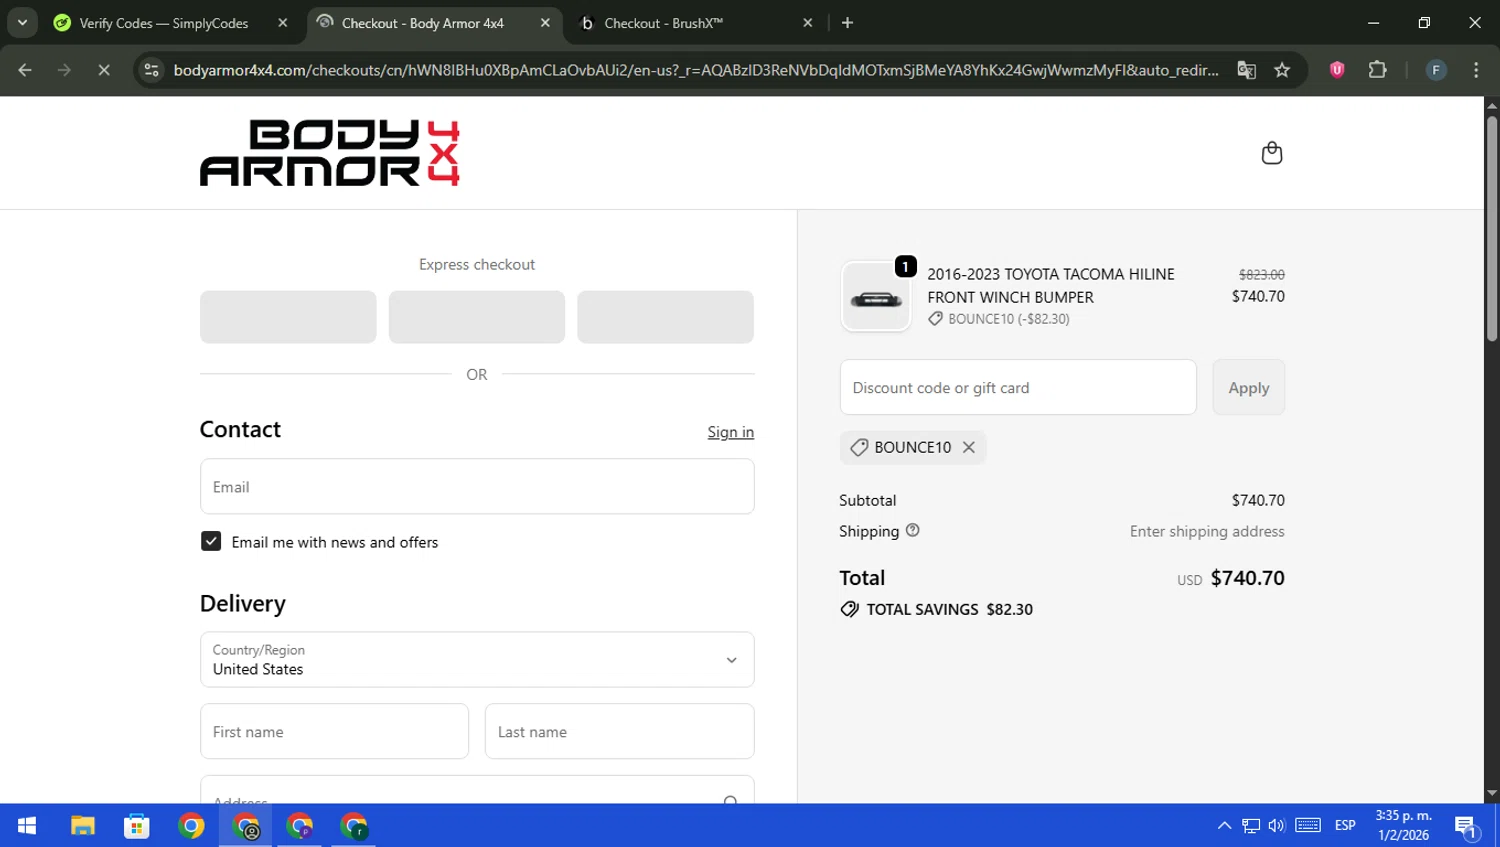
Task: Click the forward navigation arrow
Action: 64,70
